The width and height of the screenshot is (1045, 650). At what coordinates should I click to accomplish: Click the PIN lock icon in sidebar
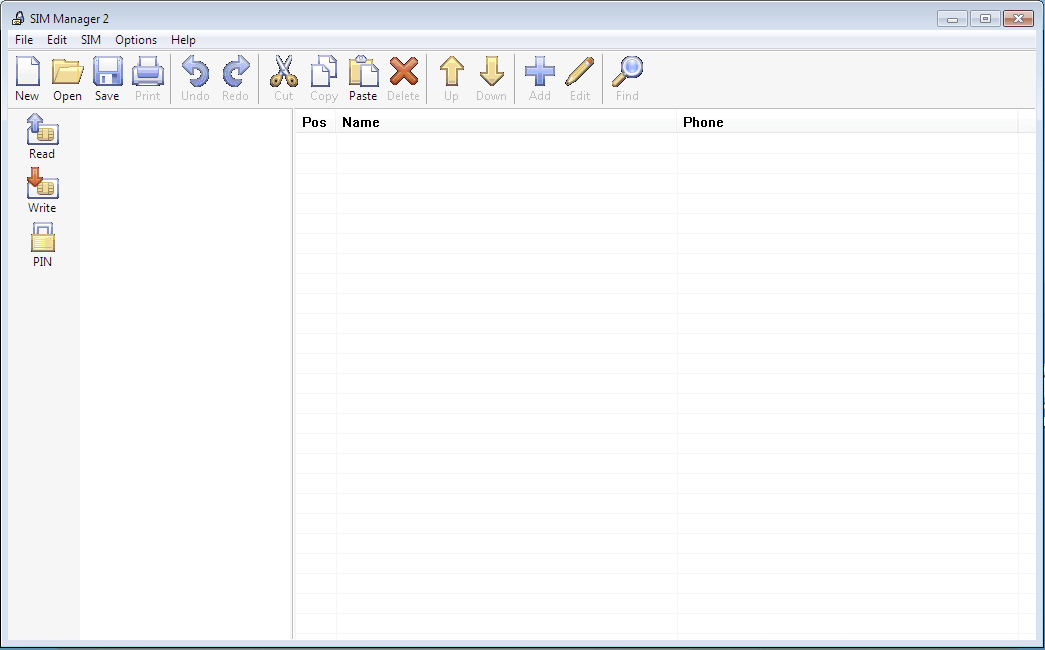pyautogui.click(x=41, y=240)
